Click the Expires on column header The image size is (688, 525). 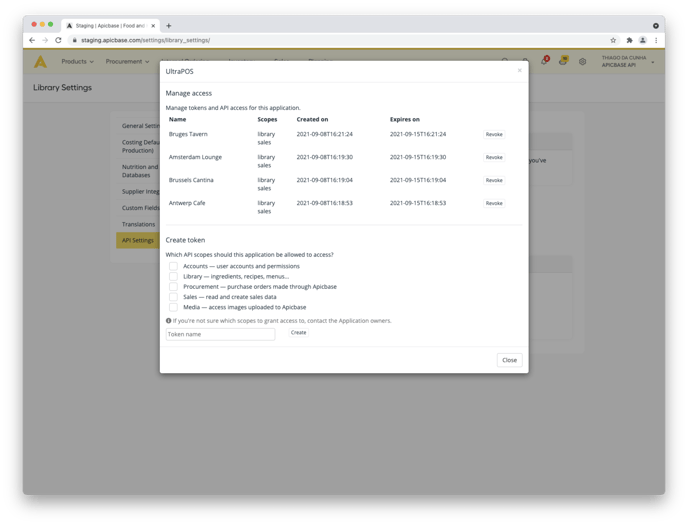[405, 119]
